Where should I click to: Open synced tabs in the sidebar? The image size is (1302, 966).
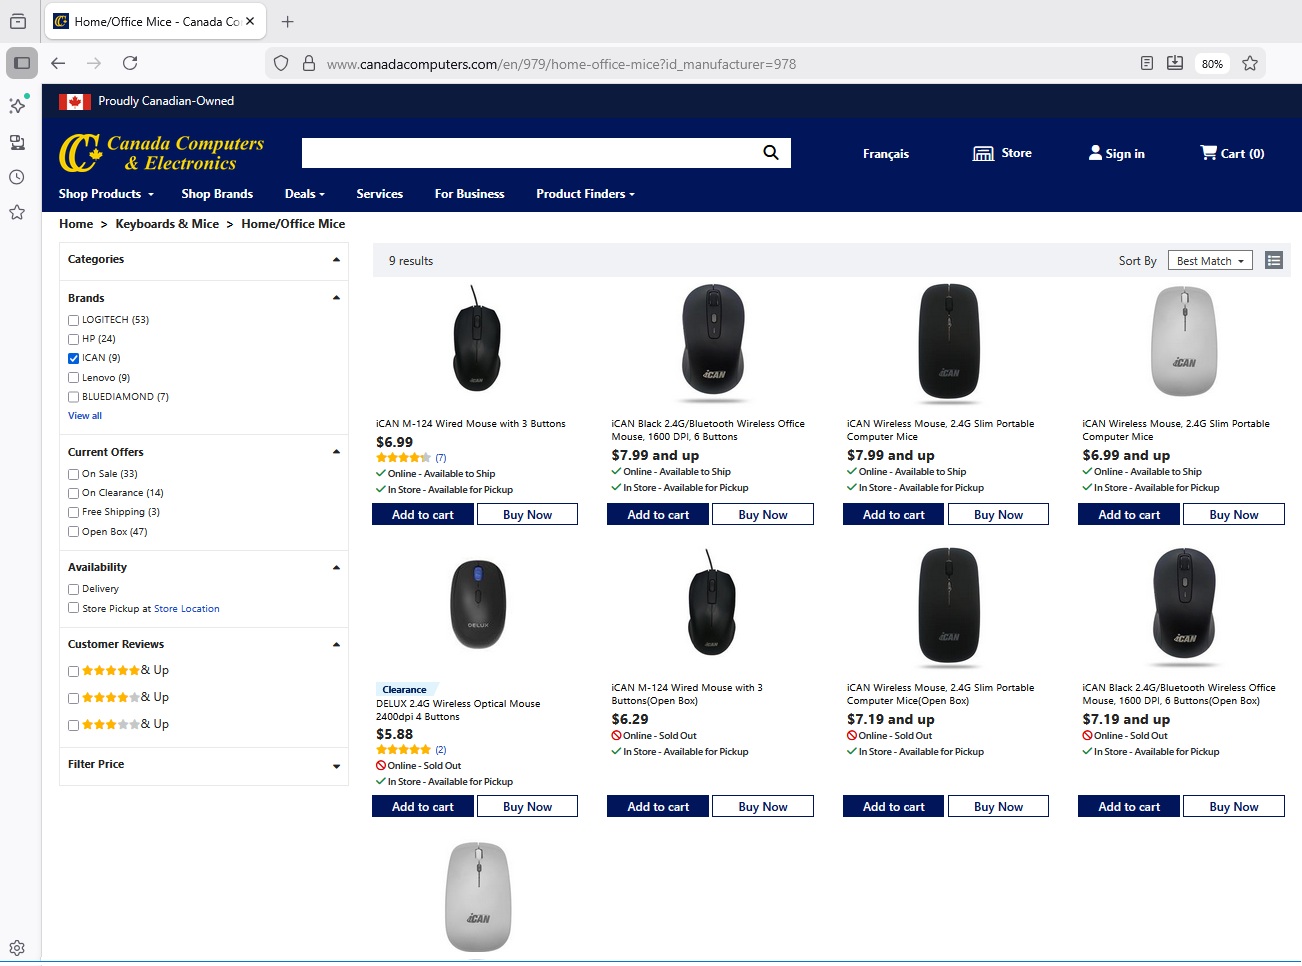click(x=17, y=142)
